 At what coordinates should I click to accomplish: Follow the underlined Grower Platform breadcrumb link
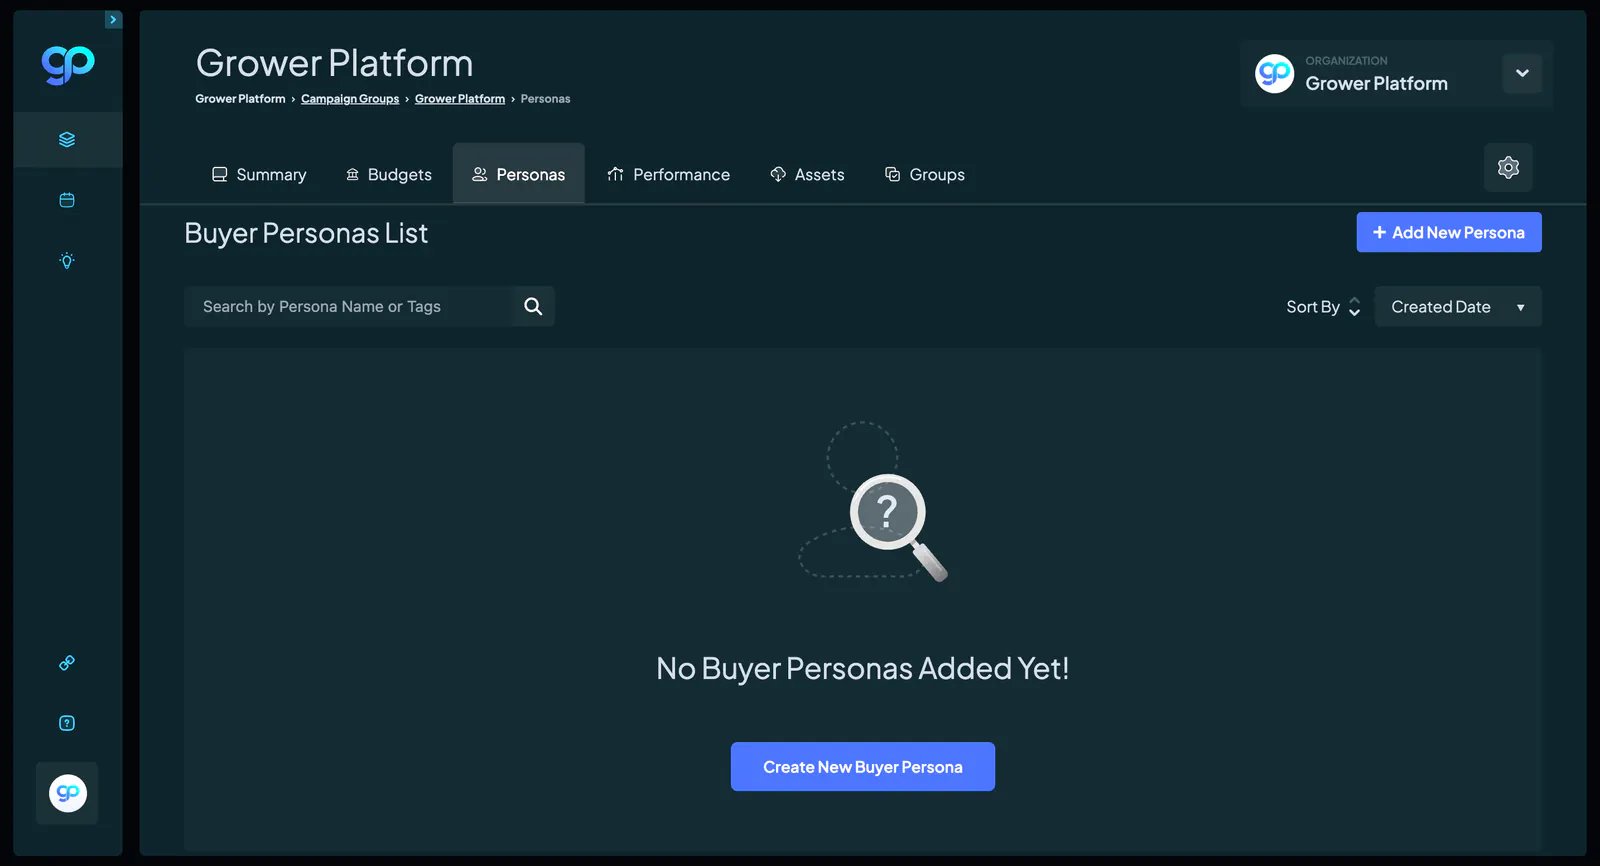(460, 99)
